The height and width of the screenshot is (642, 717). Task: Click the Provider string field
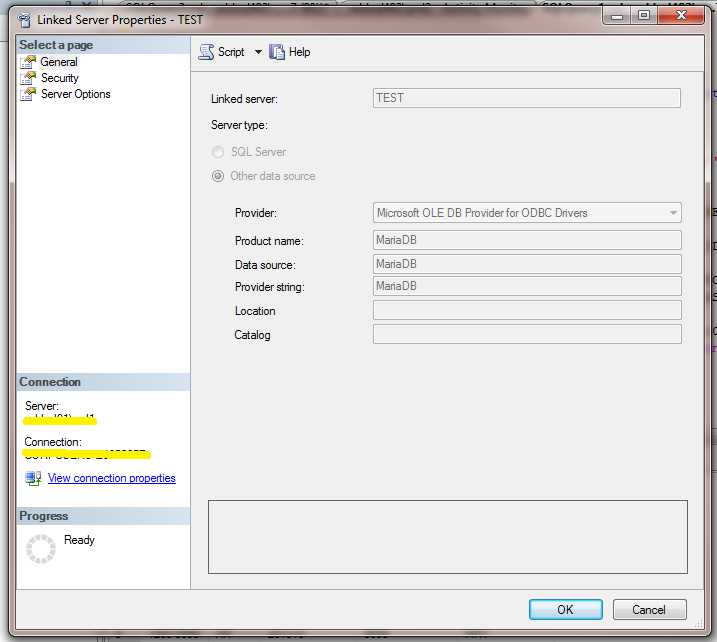click(527, 286)
